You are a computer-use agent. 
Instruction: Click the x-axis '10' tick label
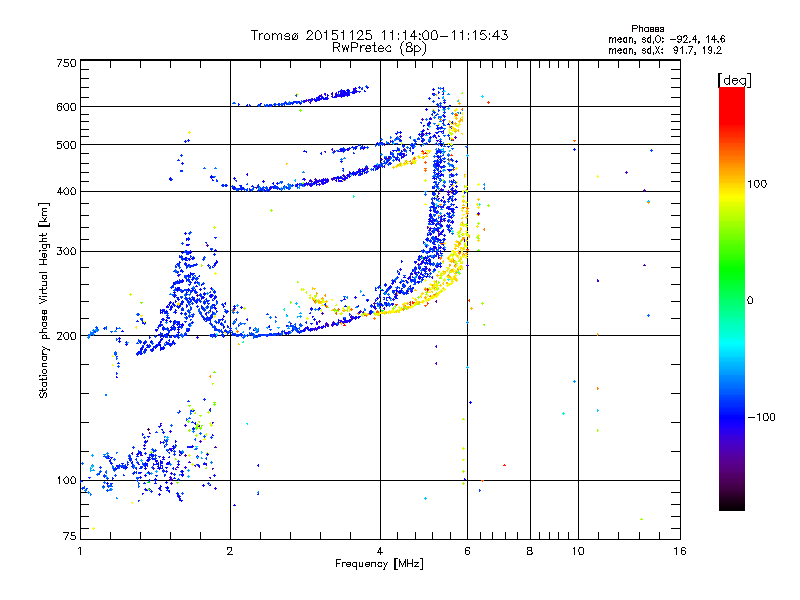[x=578, y=551]
